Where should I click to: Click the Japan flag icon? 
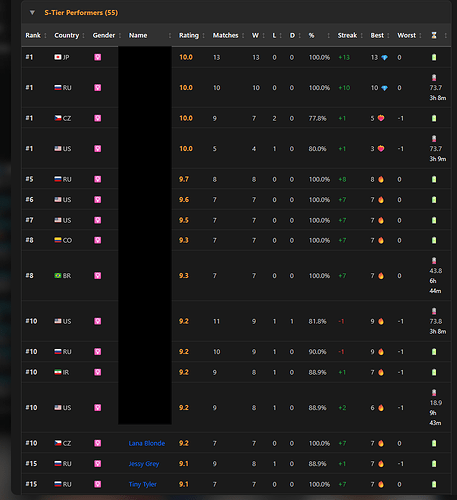(58, 57)
